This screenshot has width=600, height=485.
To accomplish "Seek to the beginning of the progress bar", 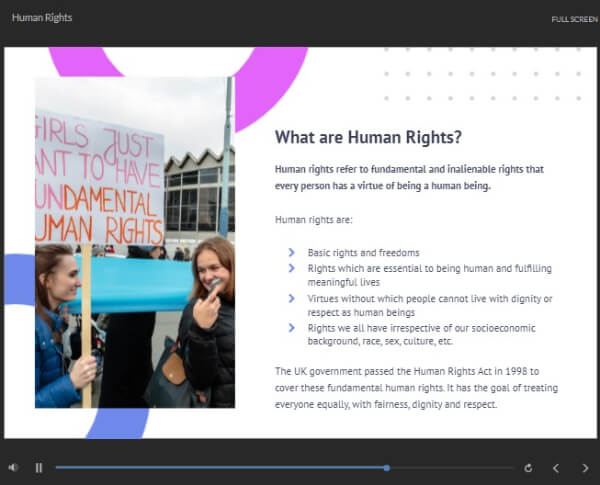I will click(57, 468).
